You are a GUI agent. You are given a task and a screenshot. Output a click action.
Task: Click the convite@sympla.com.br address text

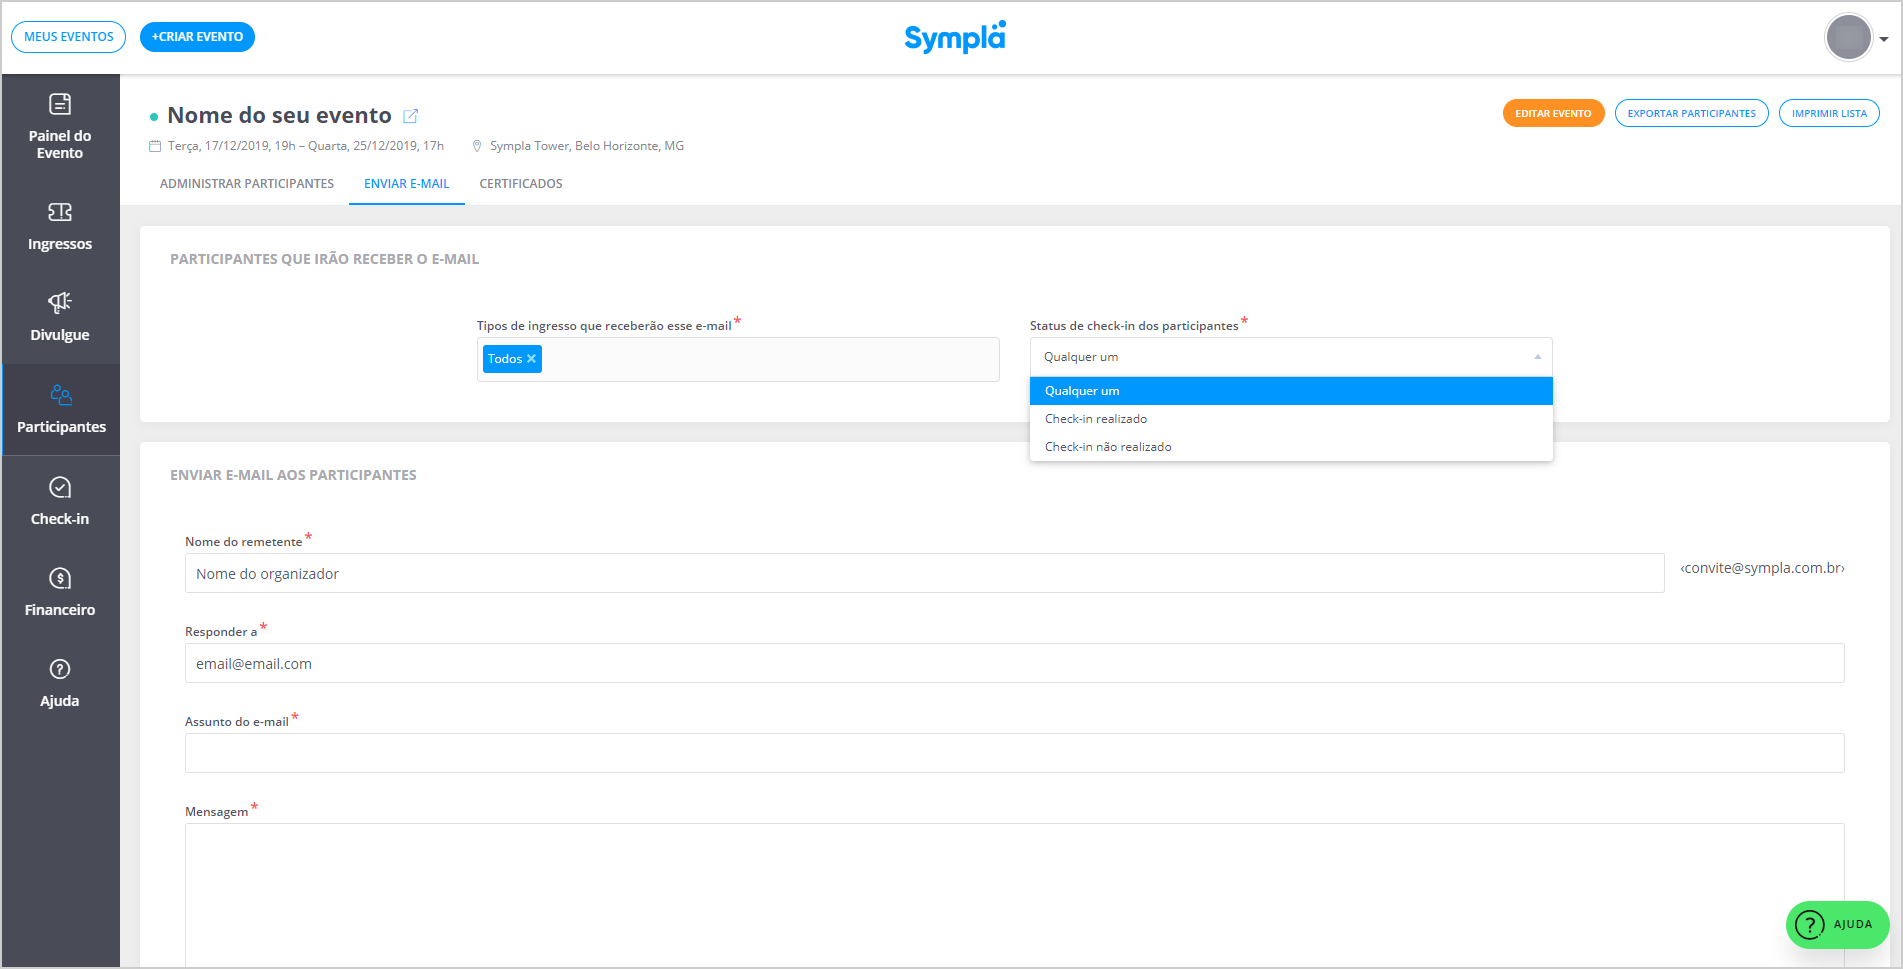(x=1763, y=568)
